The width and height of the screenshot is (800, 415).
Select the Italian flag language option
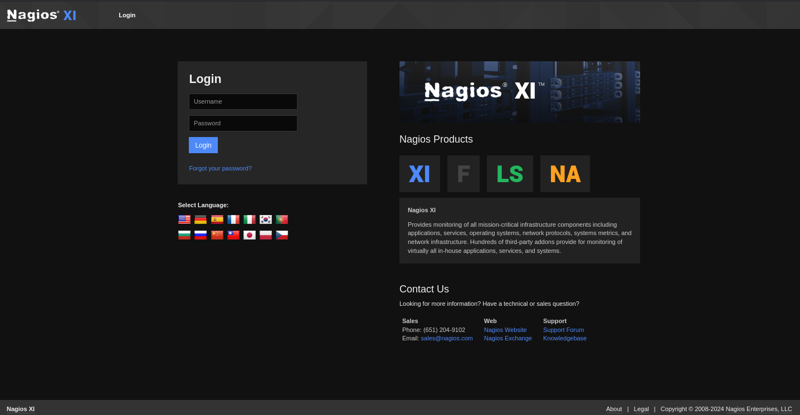coord(249,219)
